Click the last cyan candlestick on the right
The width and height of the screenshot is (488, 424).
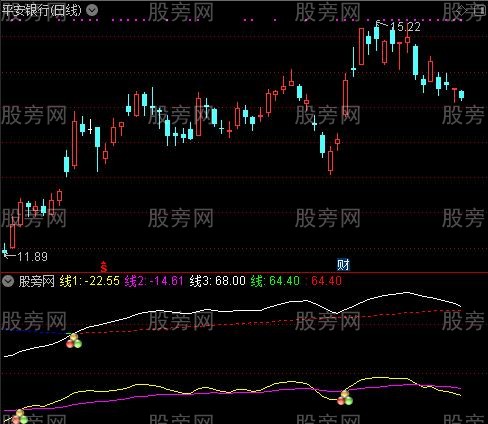[461, 95]
